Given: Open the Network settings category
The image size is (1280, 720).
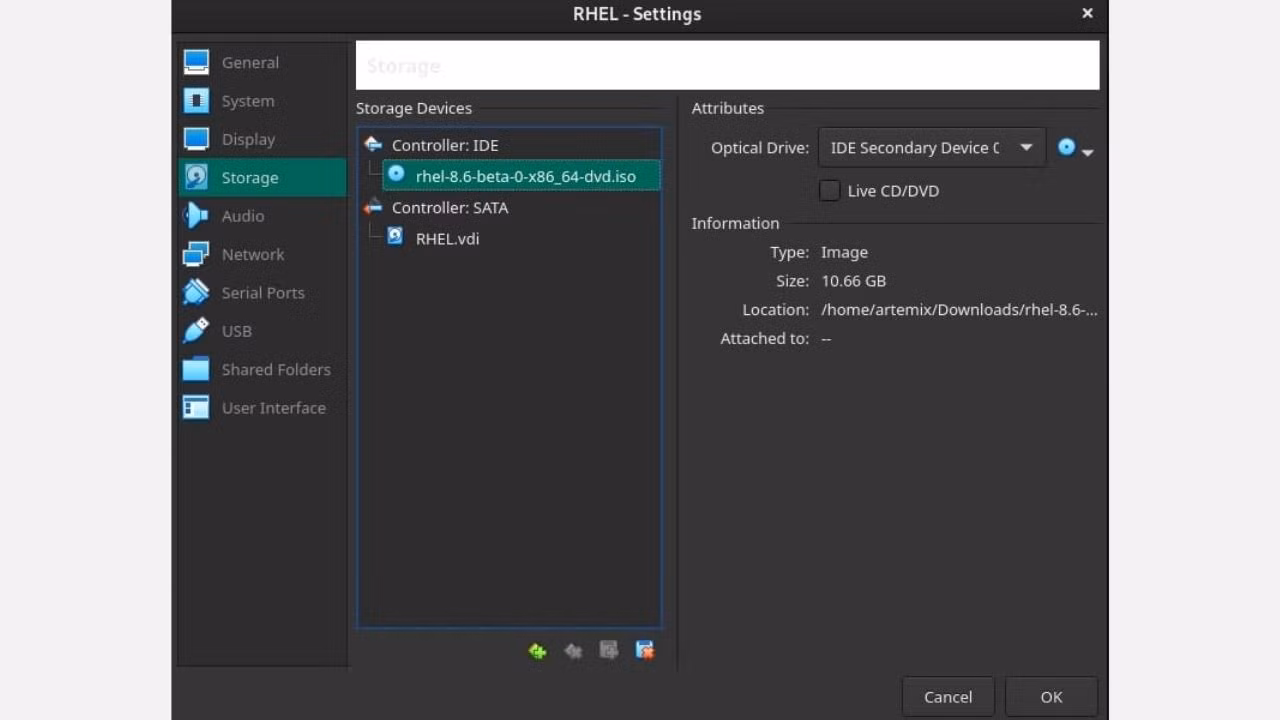Looking at the screenshot, I should point(262,254).
